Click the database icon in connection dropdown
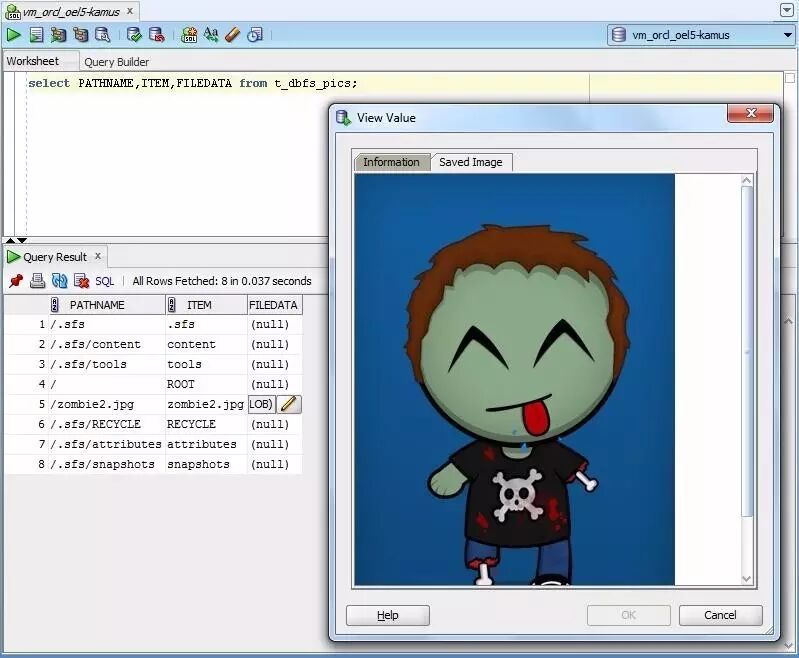 click(x=619, y=35)
